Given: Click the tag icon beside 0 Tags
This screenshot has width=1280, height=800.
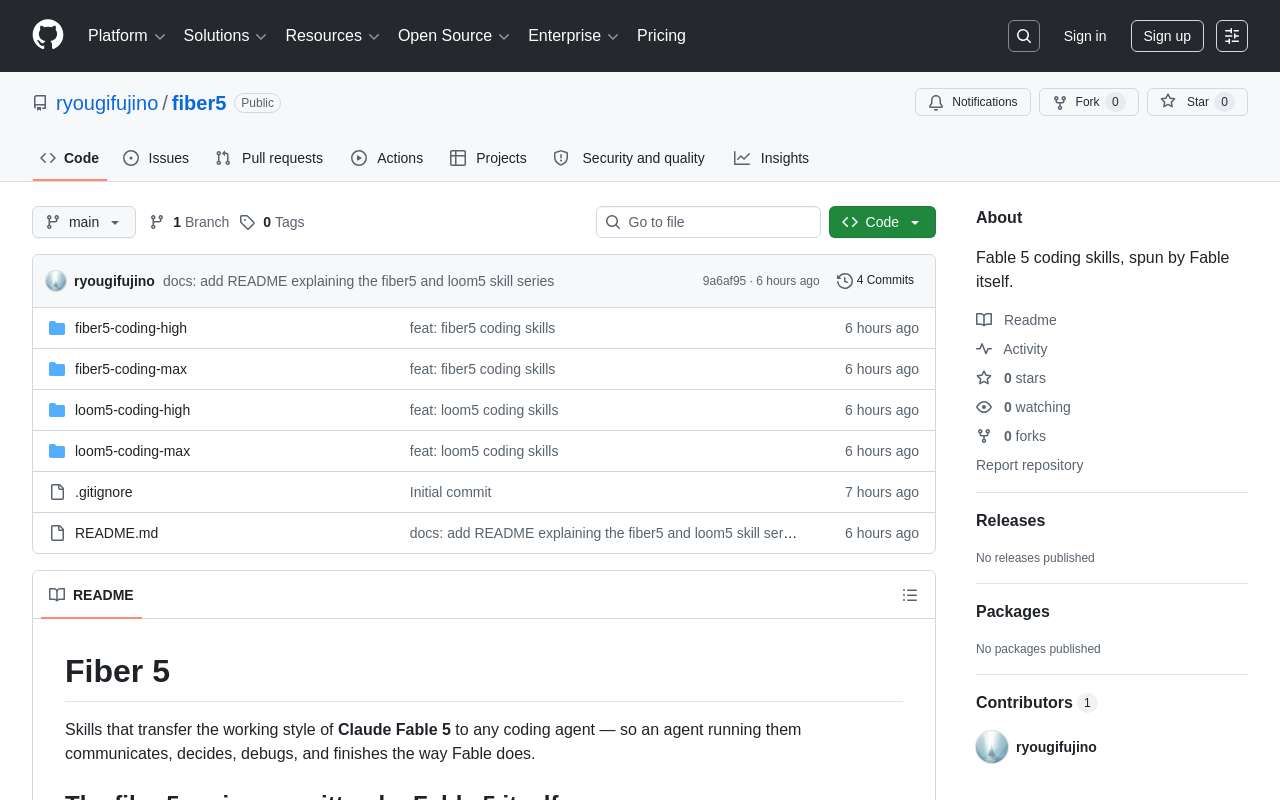Looking at the screenshot, I should coord(247,222).
